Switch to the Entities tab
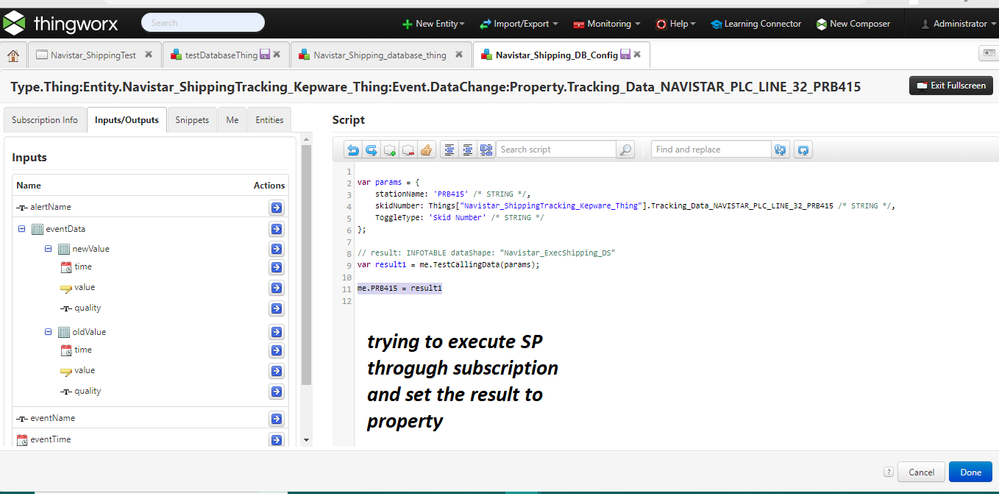 [270, 120]
